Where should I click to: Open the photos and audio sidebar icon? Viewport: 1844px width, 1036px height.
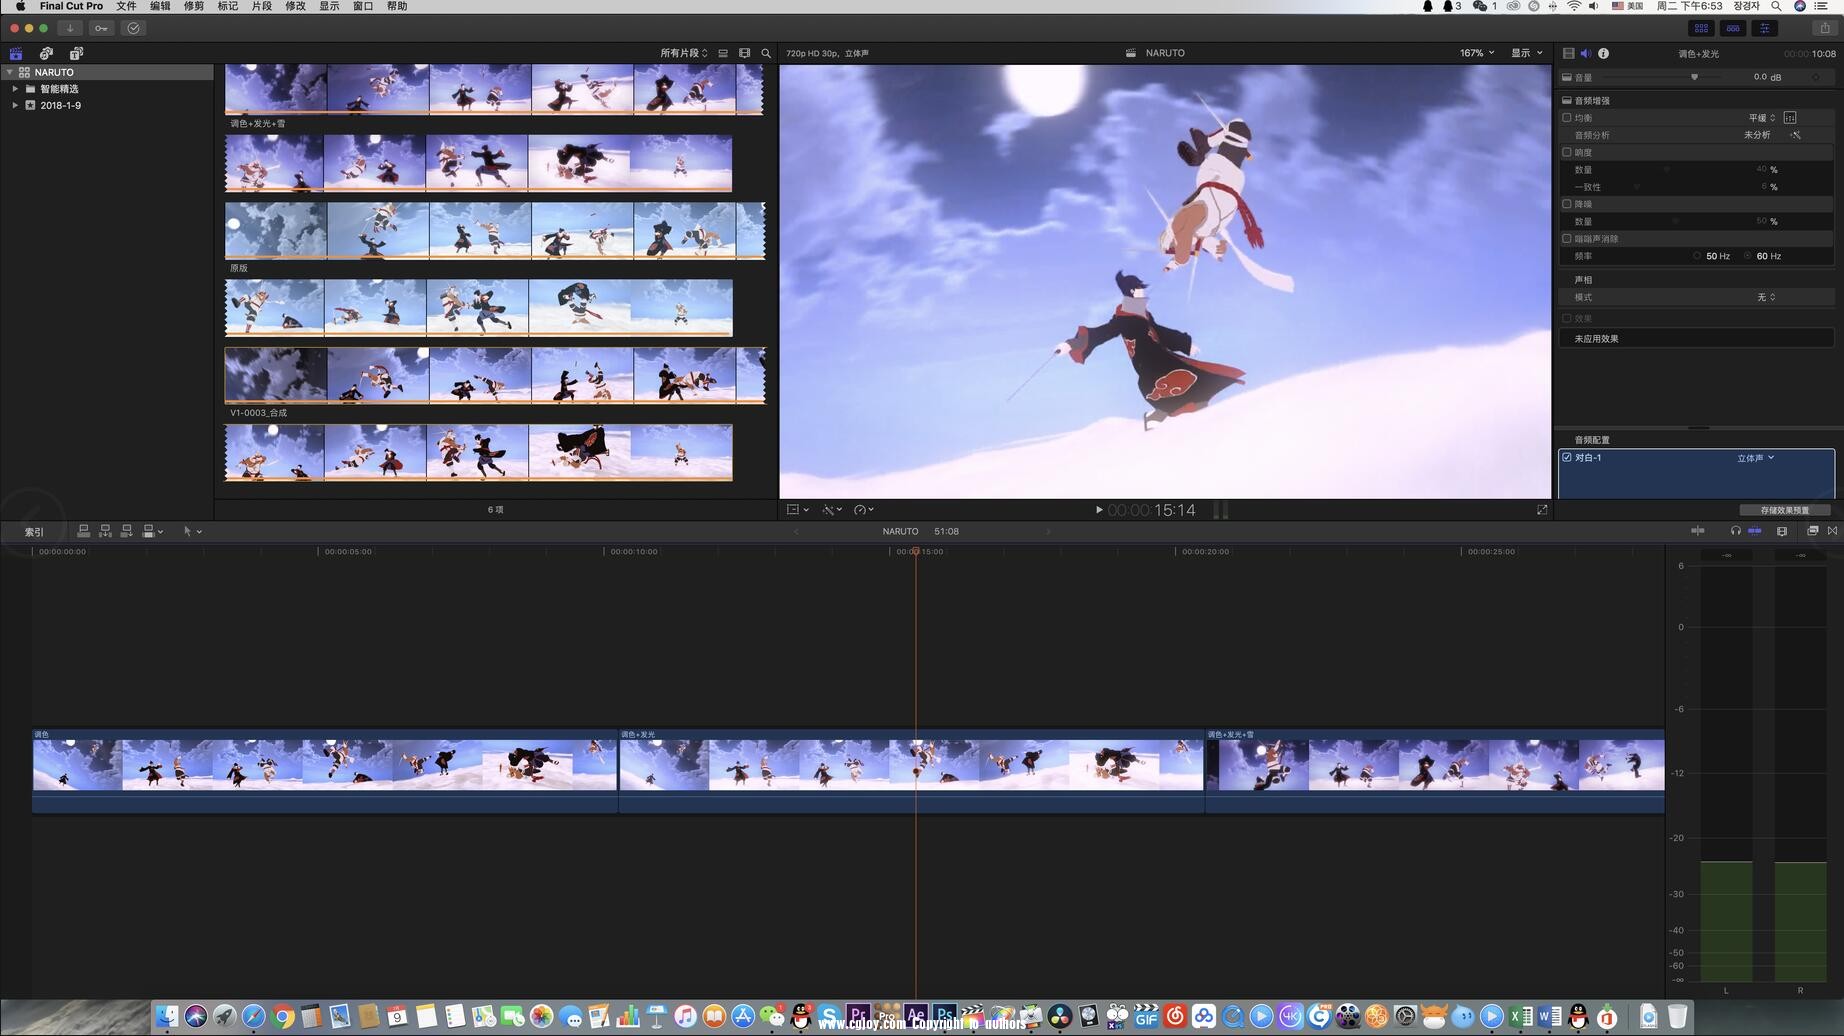(x=46, y=53)
